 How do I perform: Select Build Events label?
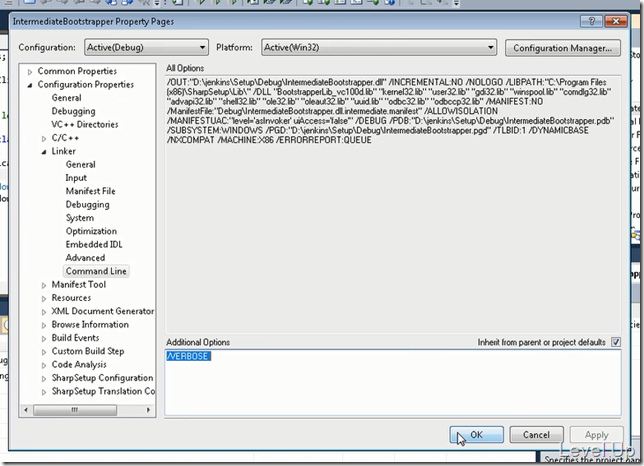tap(75, 338)
